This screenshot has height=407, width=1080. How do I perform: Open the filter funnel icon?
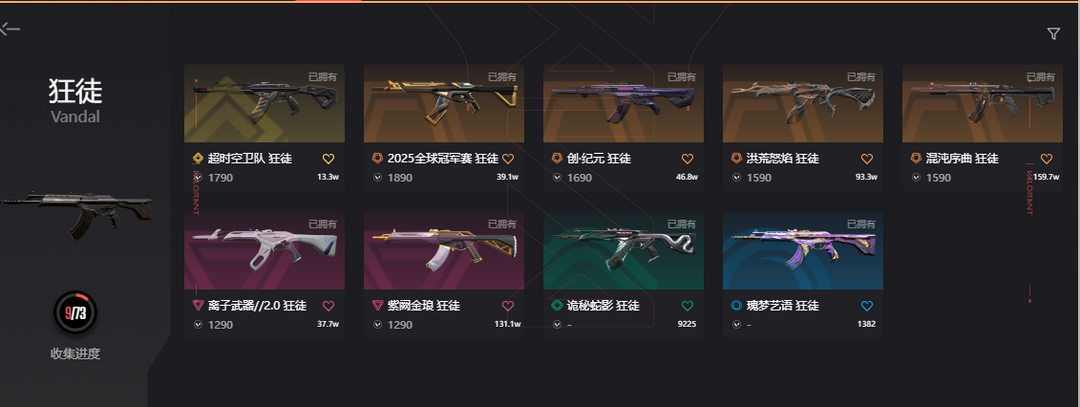pyautogui.click(x=1053, y=34)
